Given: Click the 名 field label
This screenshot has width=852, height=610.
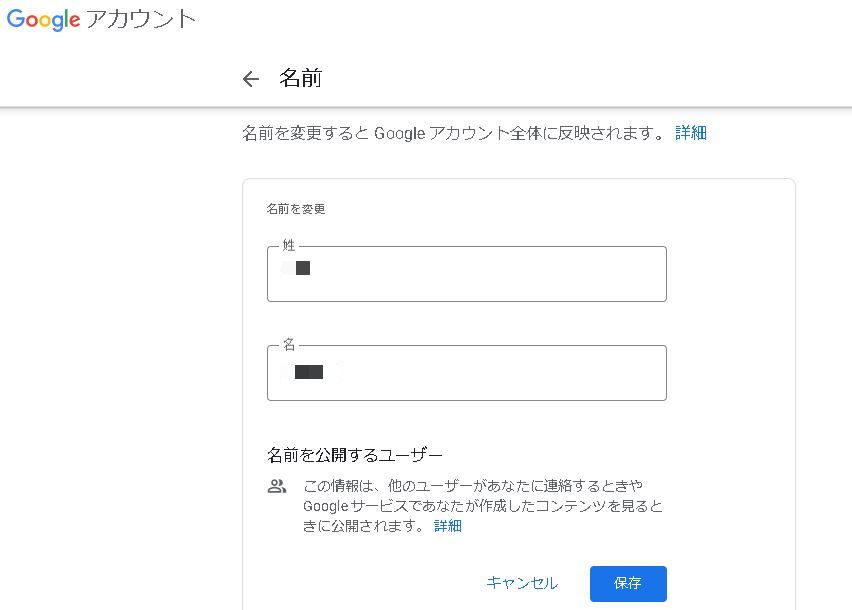Looking at the screenshot, I should coord(289,344).
